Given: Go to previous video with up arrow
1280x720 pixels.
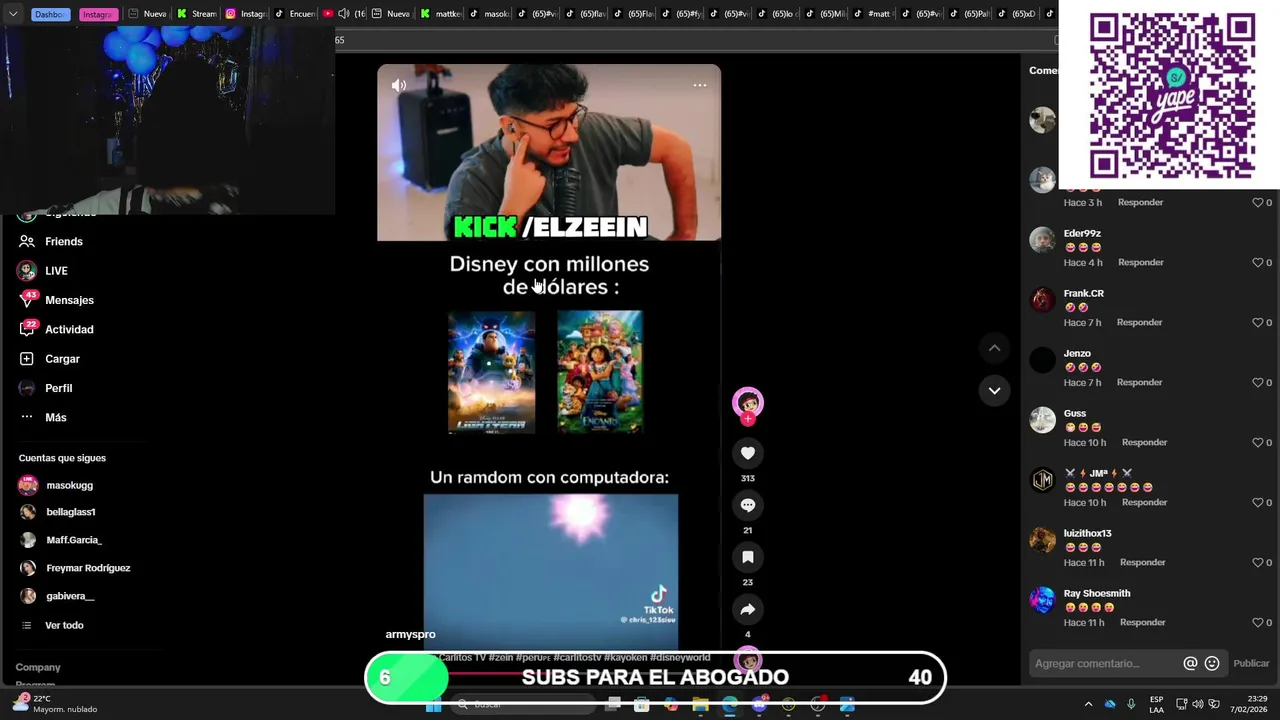Looking at the screenshot, I should tap(994, 348).
